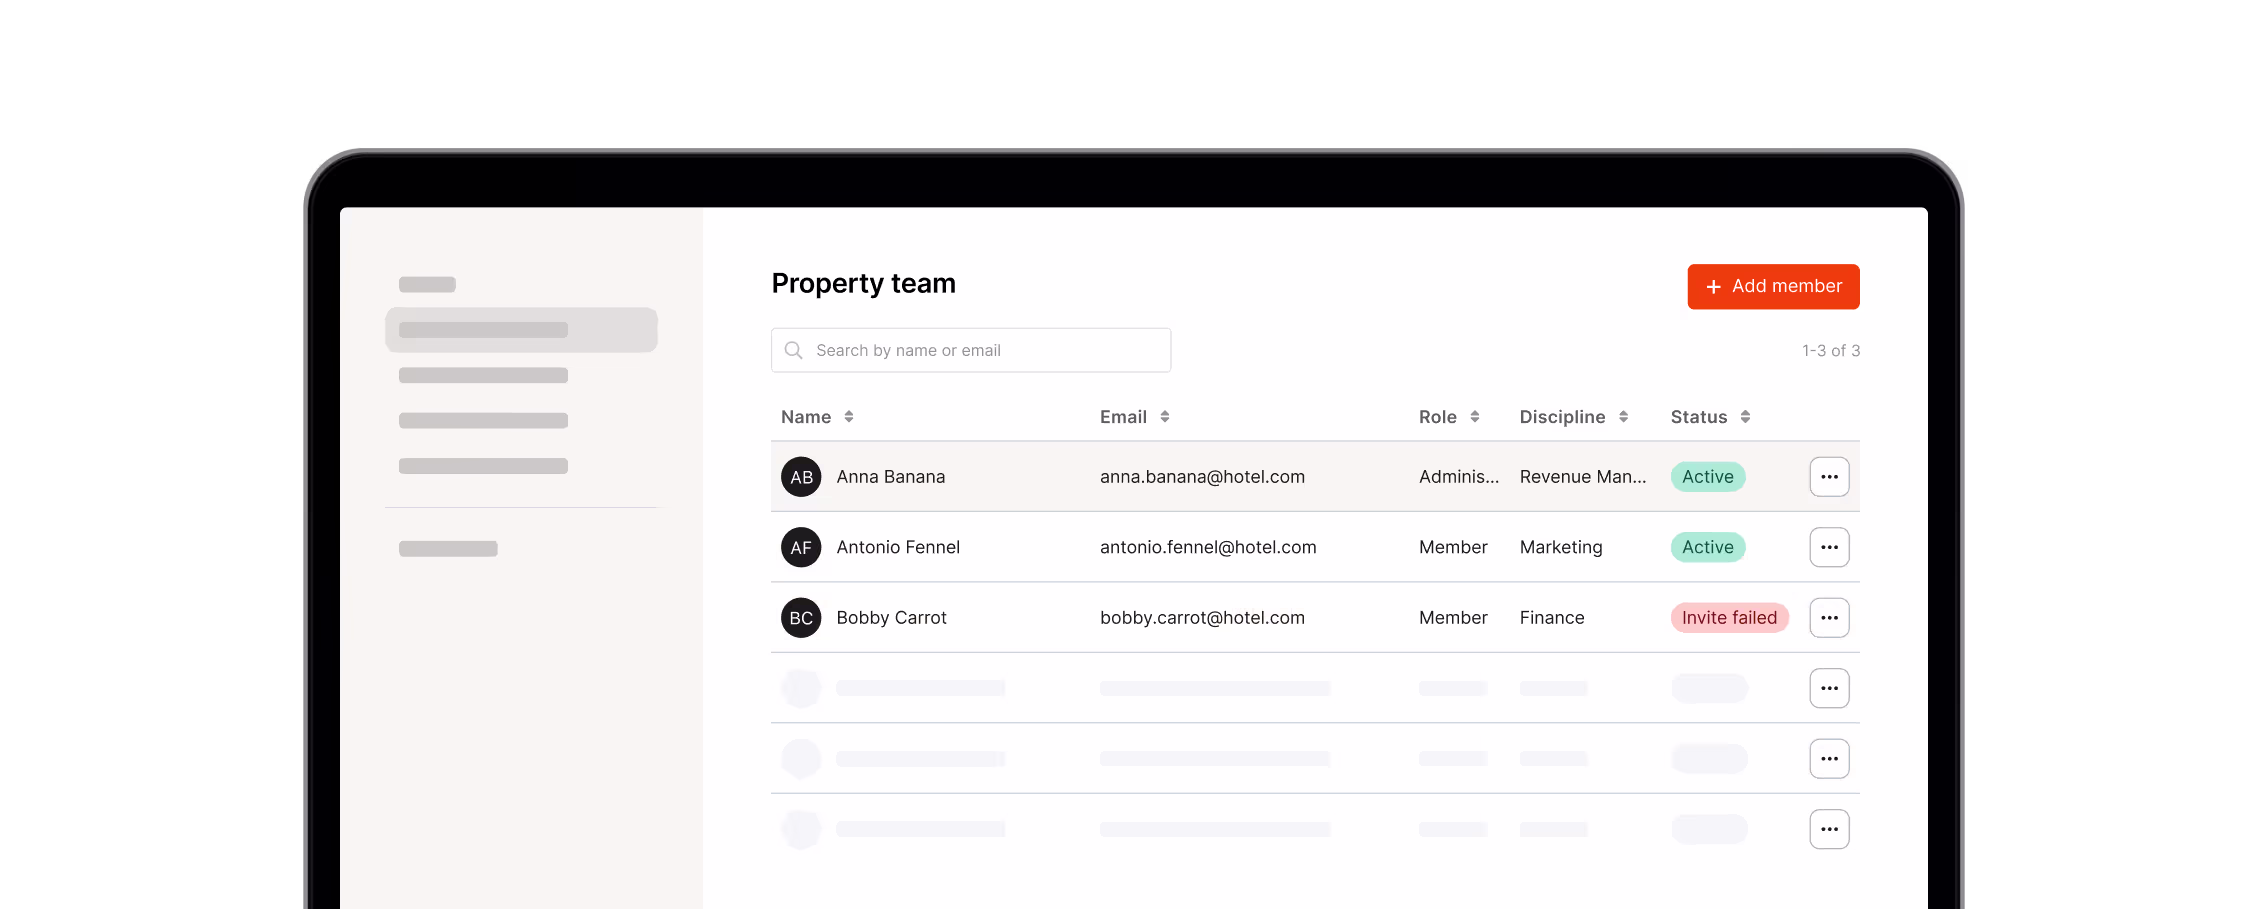This screenshot has height=909, width=2268.
Task: Open more options for Bobby Carrot
Action: tap(1829, 618)
